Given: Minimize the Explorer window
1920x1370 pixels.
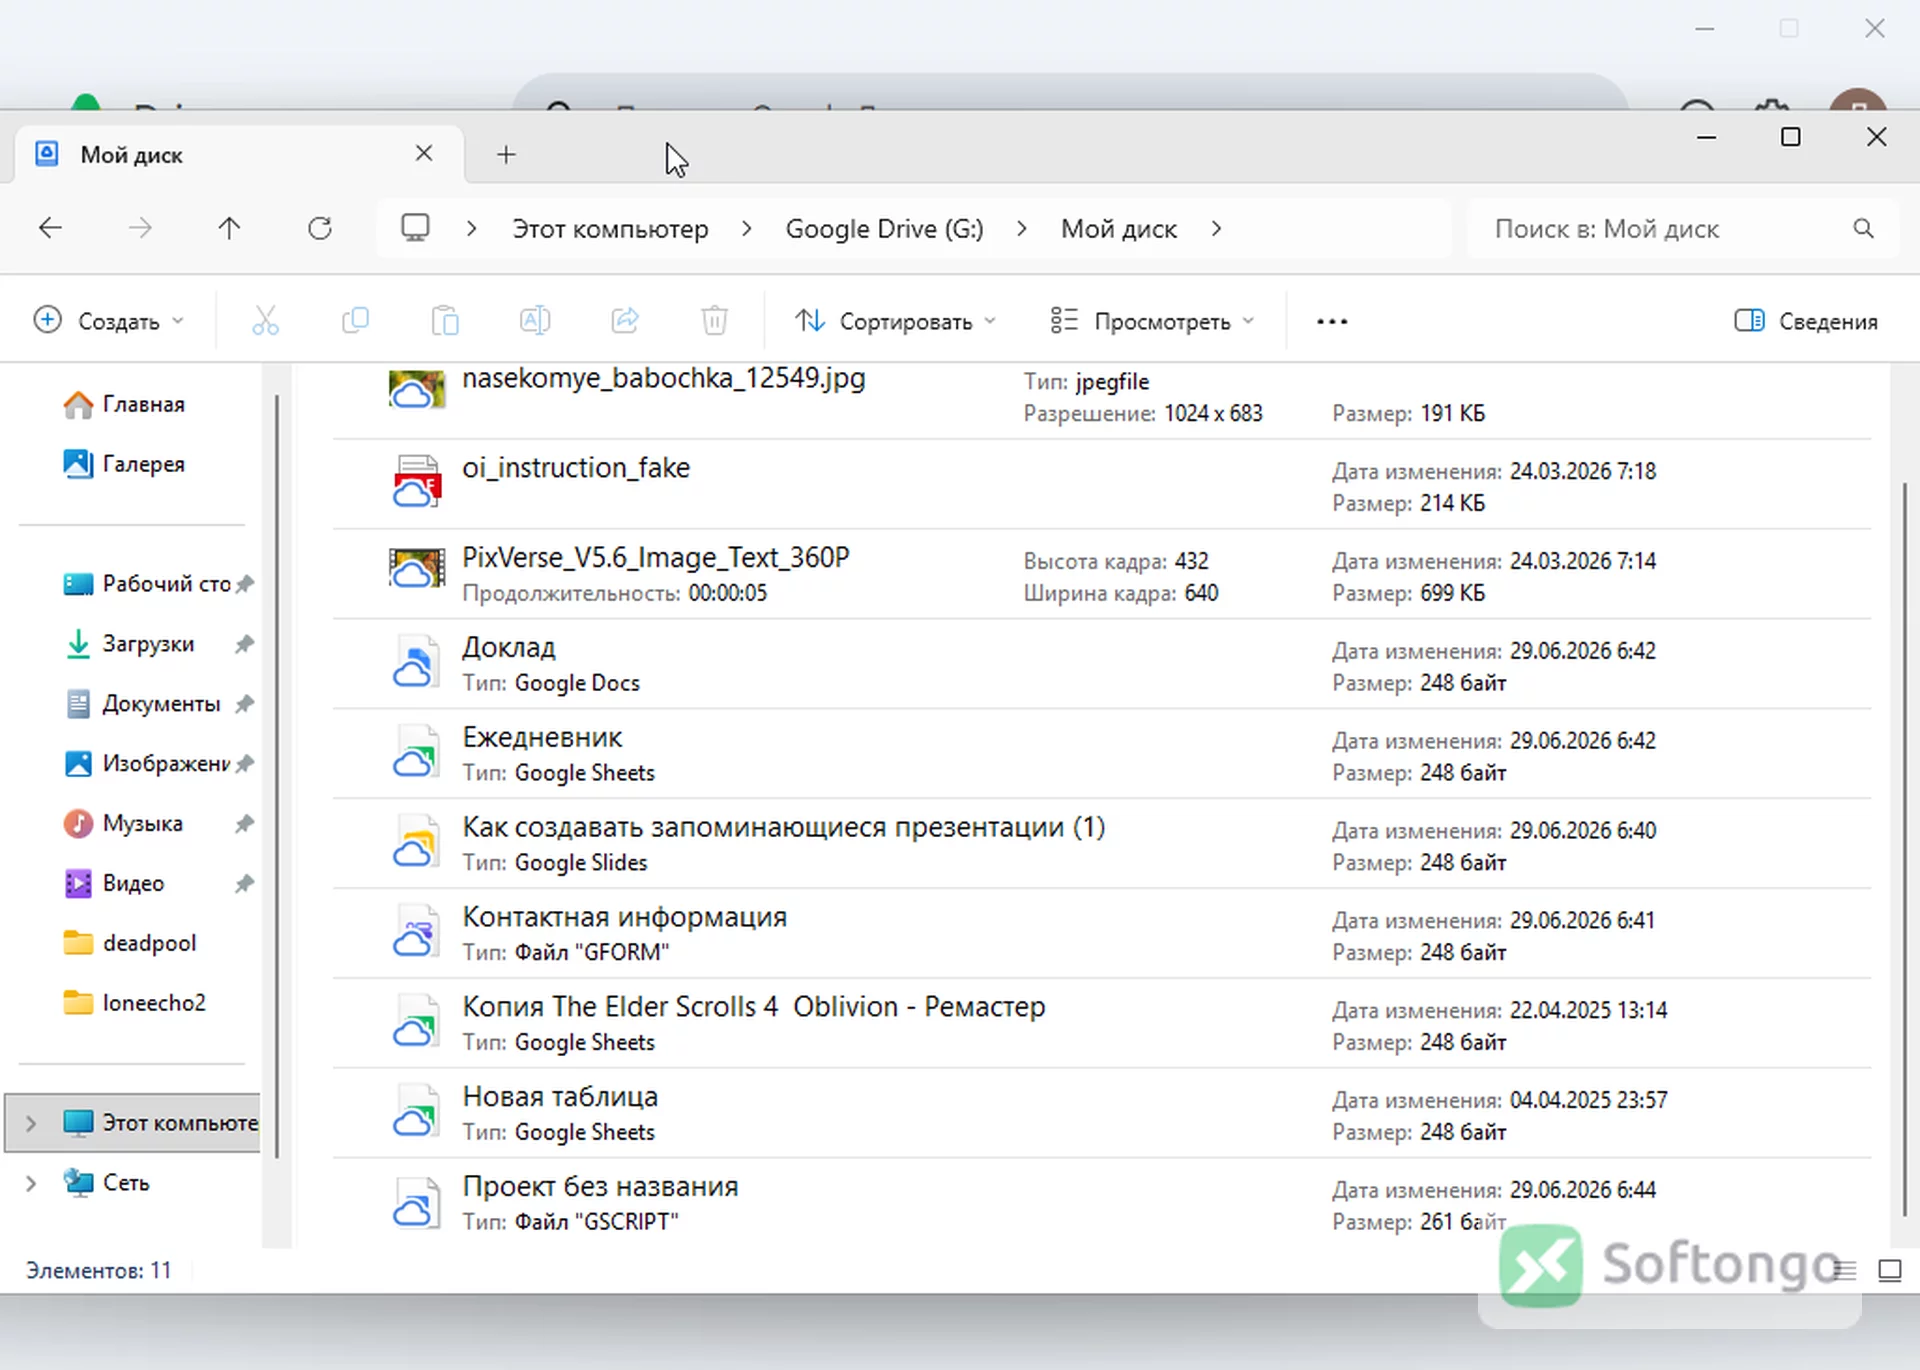Looking at the screenshot, I should point(1706,137).
